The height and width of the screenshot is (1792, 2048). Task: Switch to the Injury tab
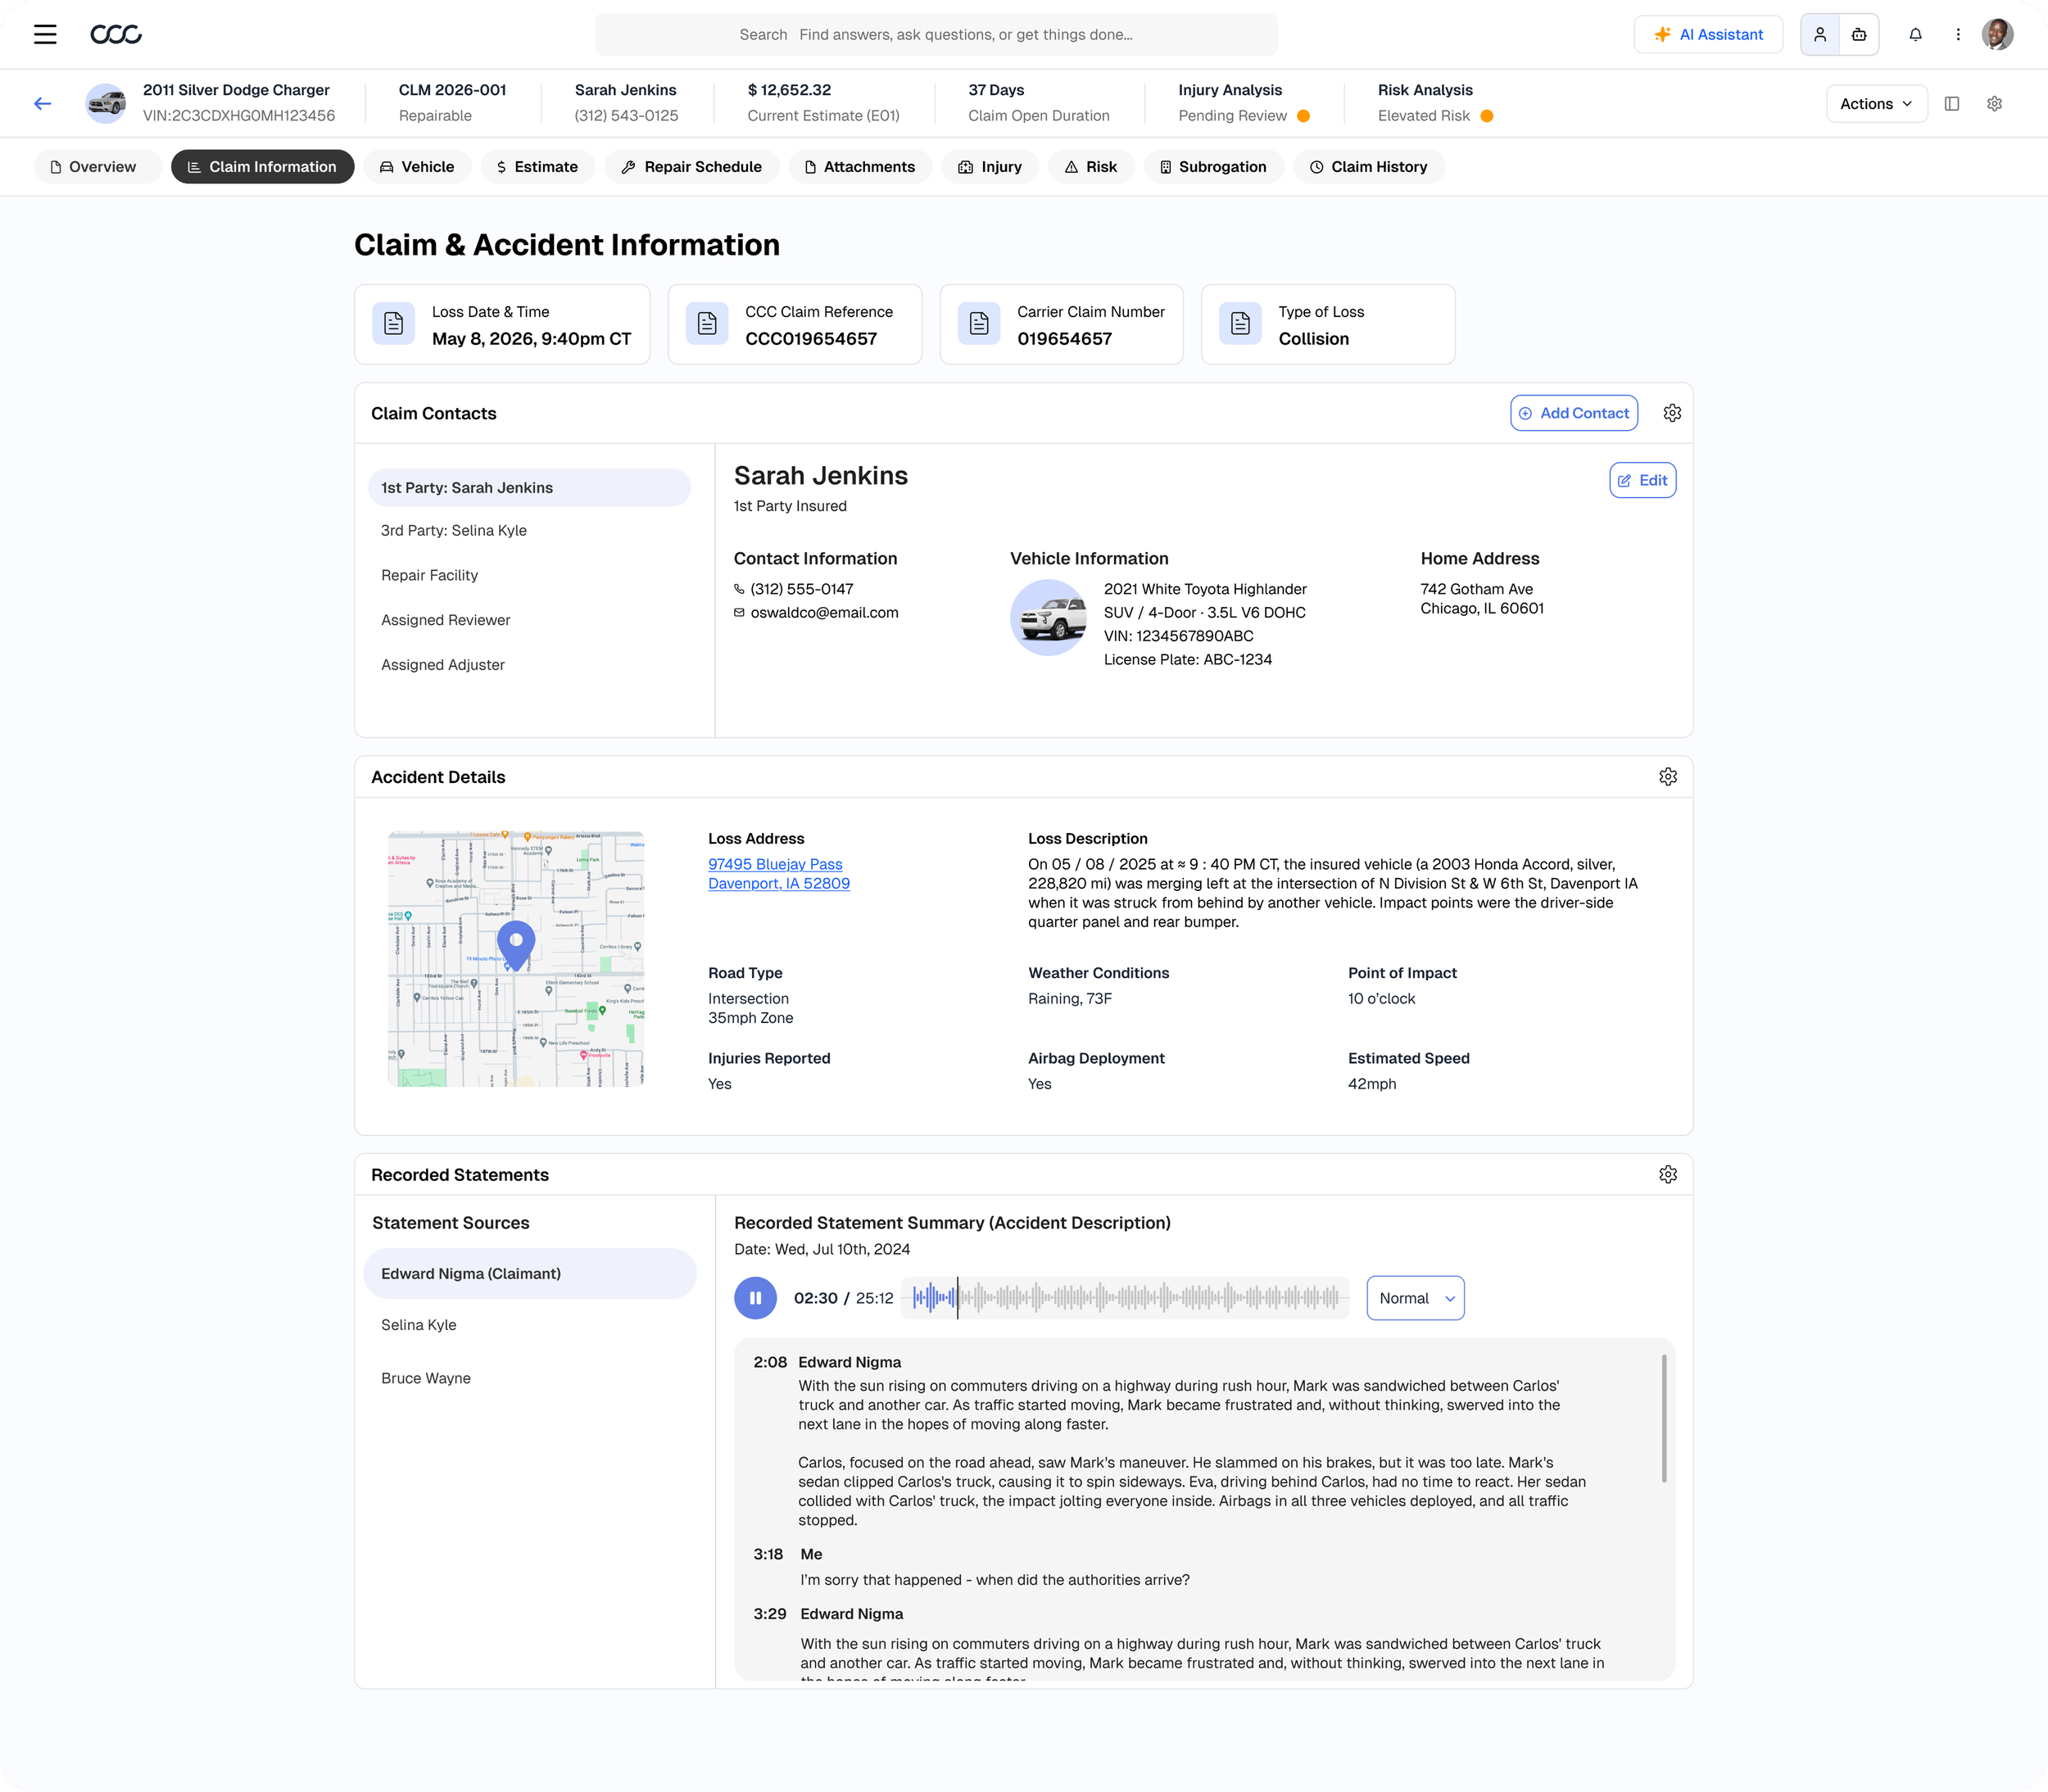coord(990,166)
